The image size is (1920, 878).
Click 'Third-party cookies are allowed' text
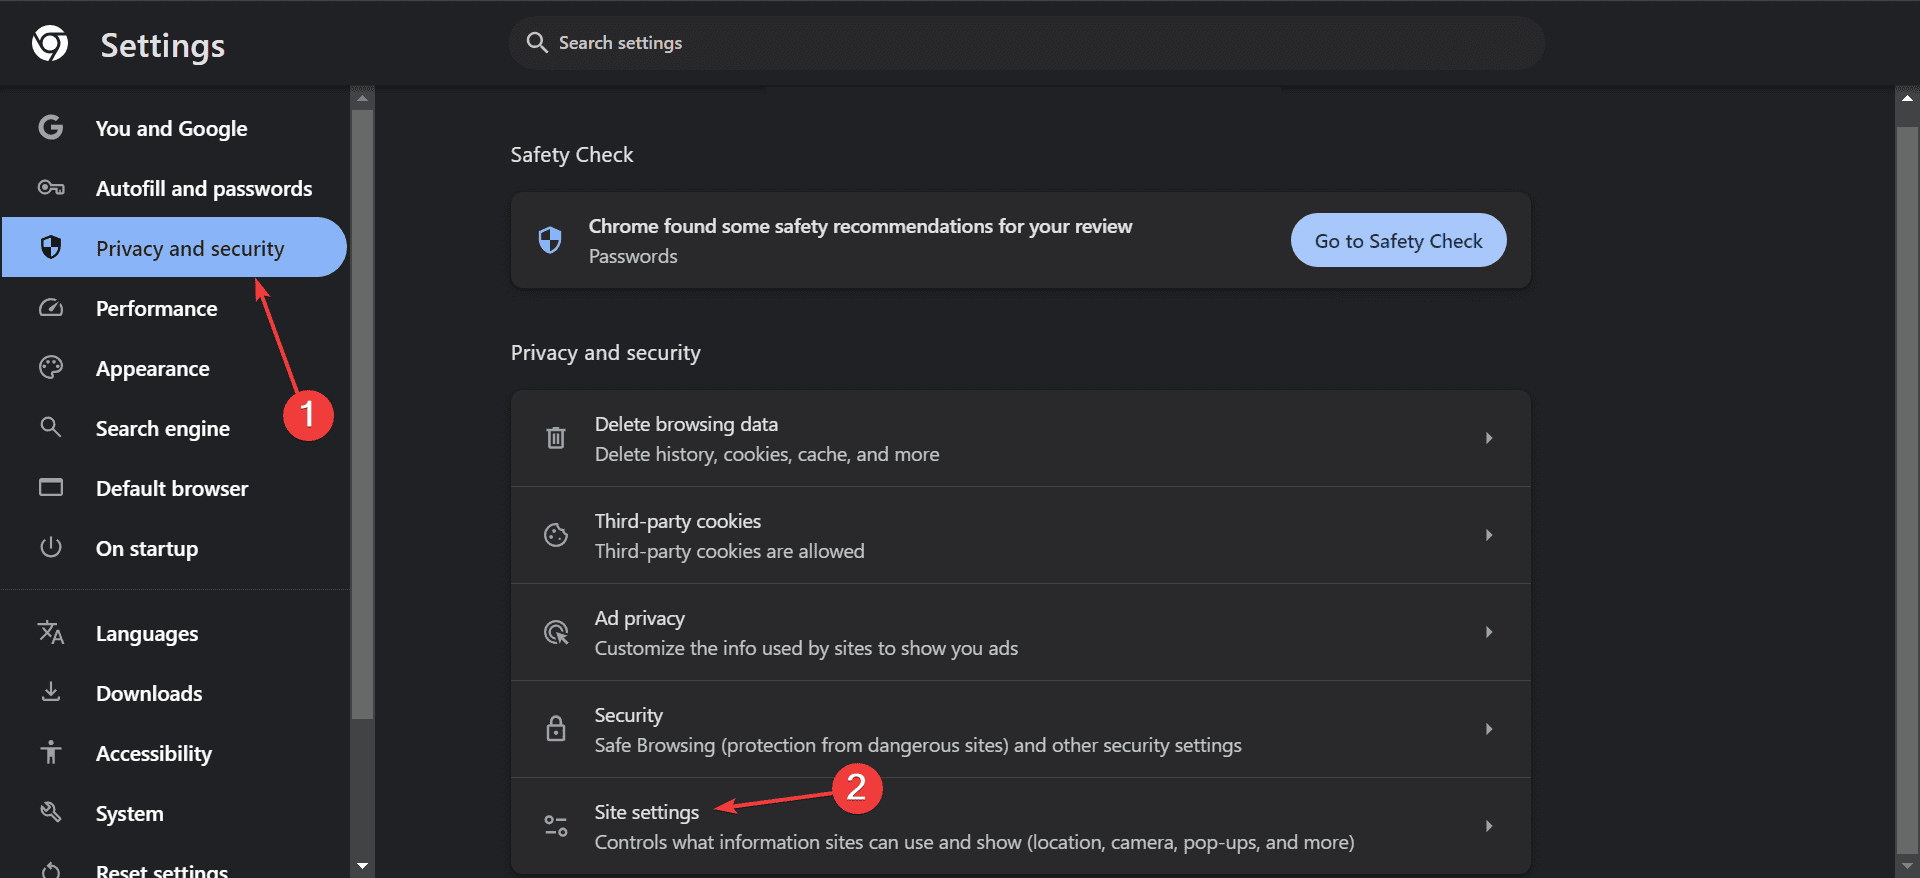pos(730,551)
